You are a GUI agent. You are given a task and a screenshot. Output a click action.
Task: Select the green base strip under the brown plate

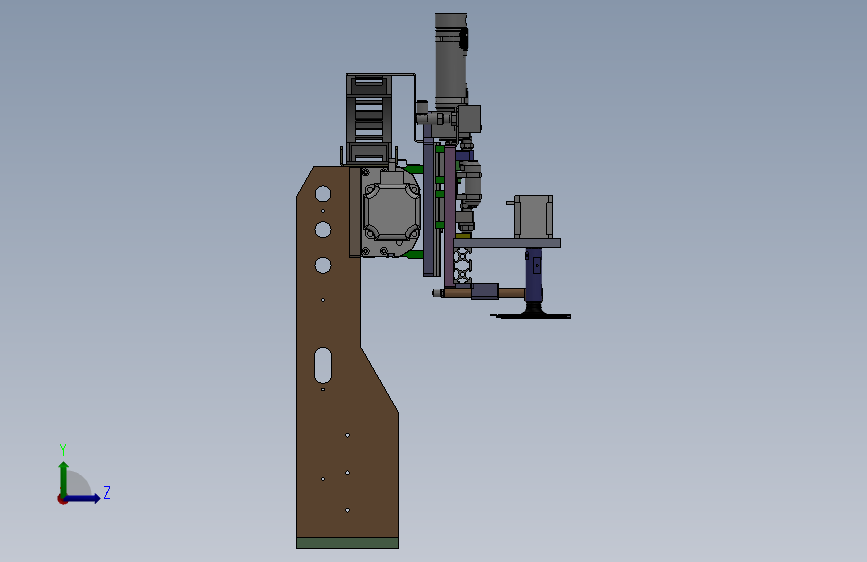click(347, 543)
